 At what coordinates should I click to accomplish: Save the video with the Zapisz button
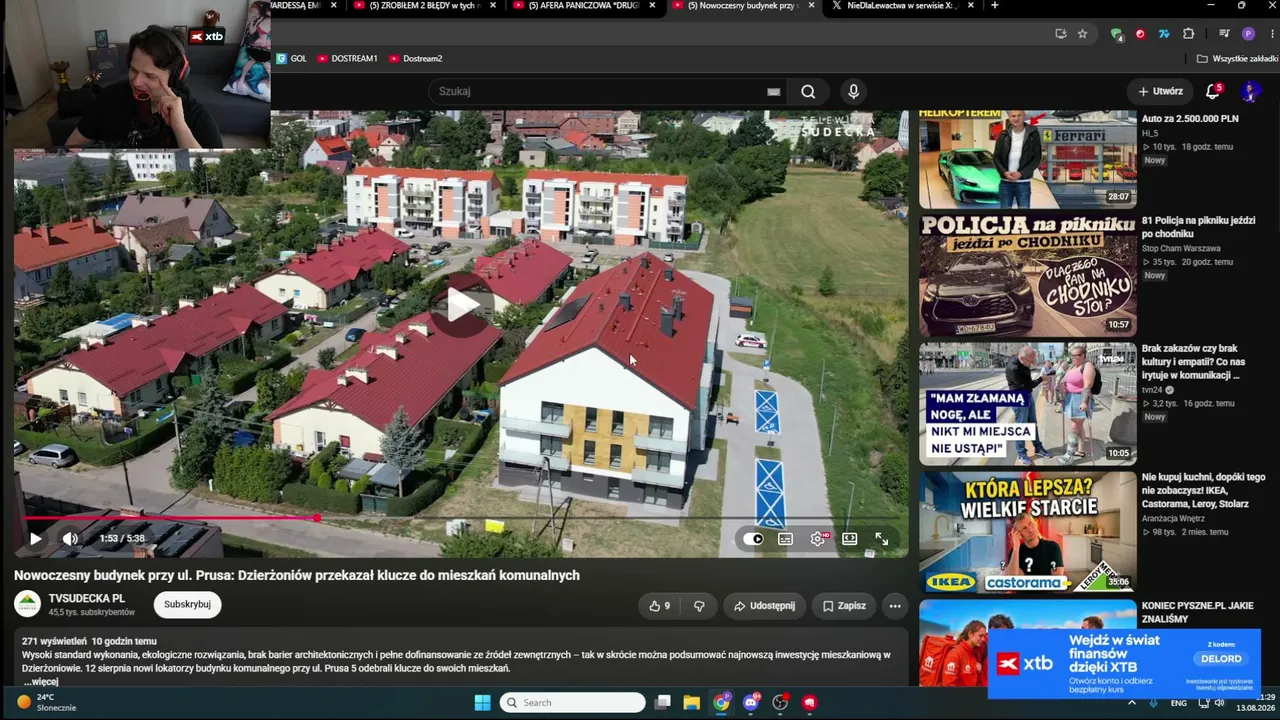coord(844,605)
